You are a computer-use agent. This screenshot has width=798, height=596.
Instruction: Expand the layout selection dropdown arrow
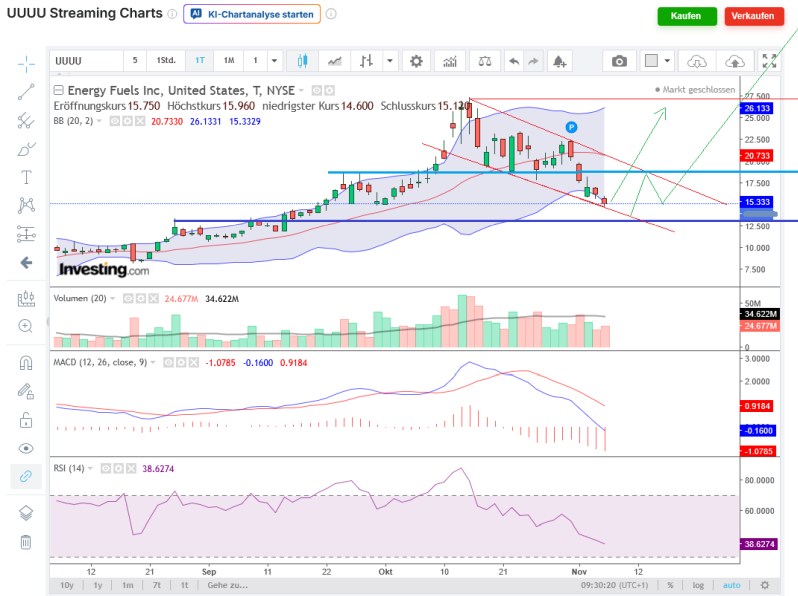[667, 61]
